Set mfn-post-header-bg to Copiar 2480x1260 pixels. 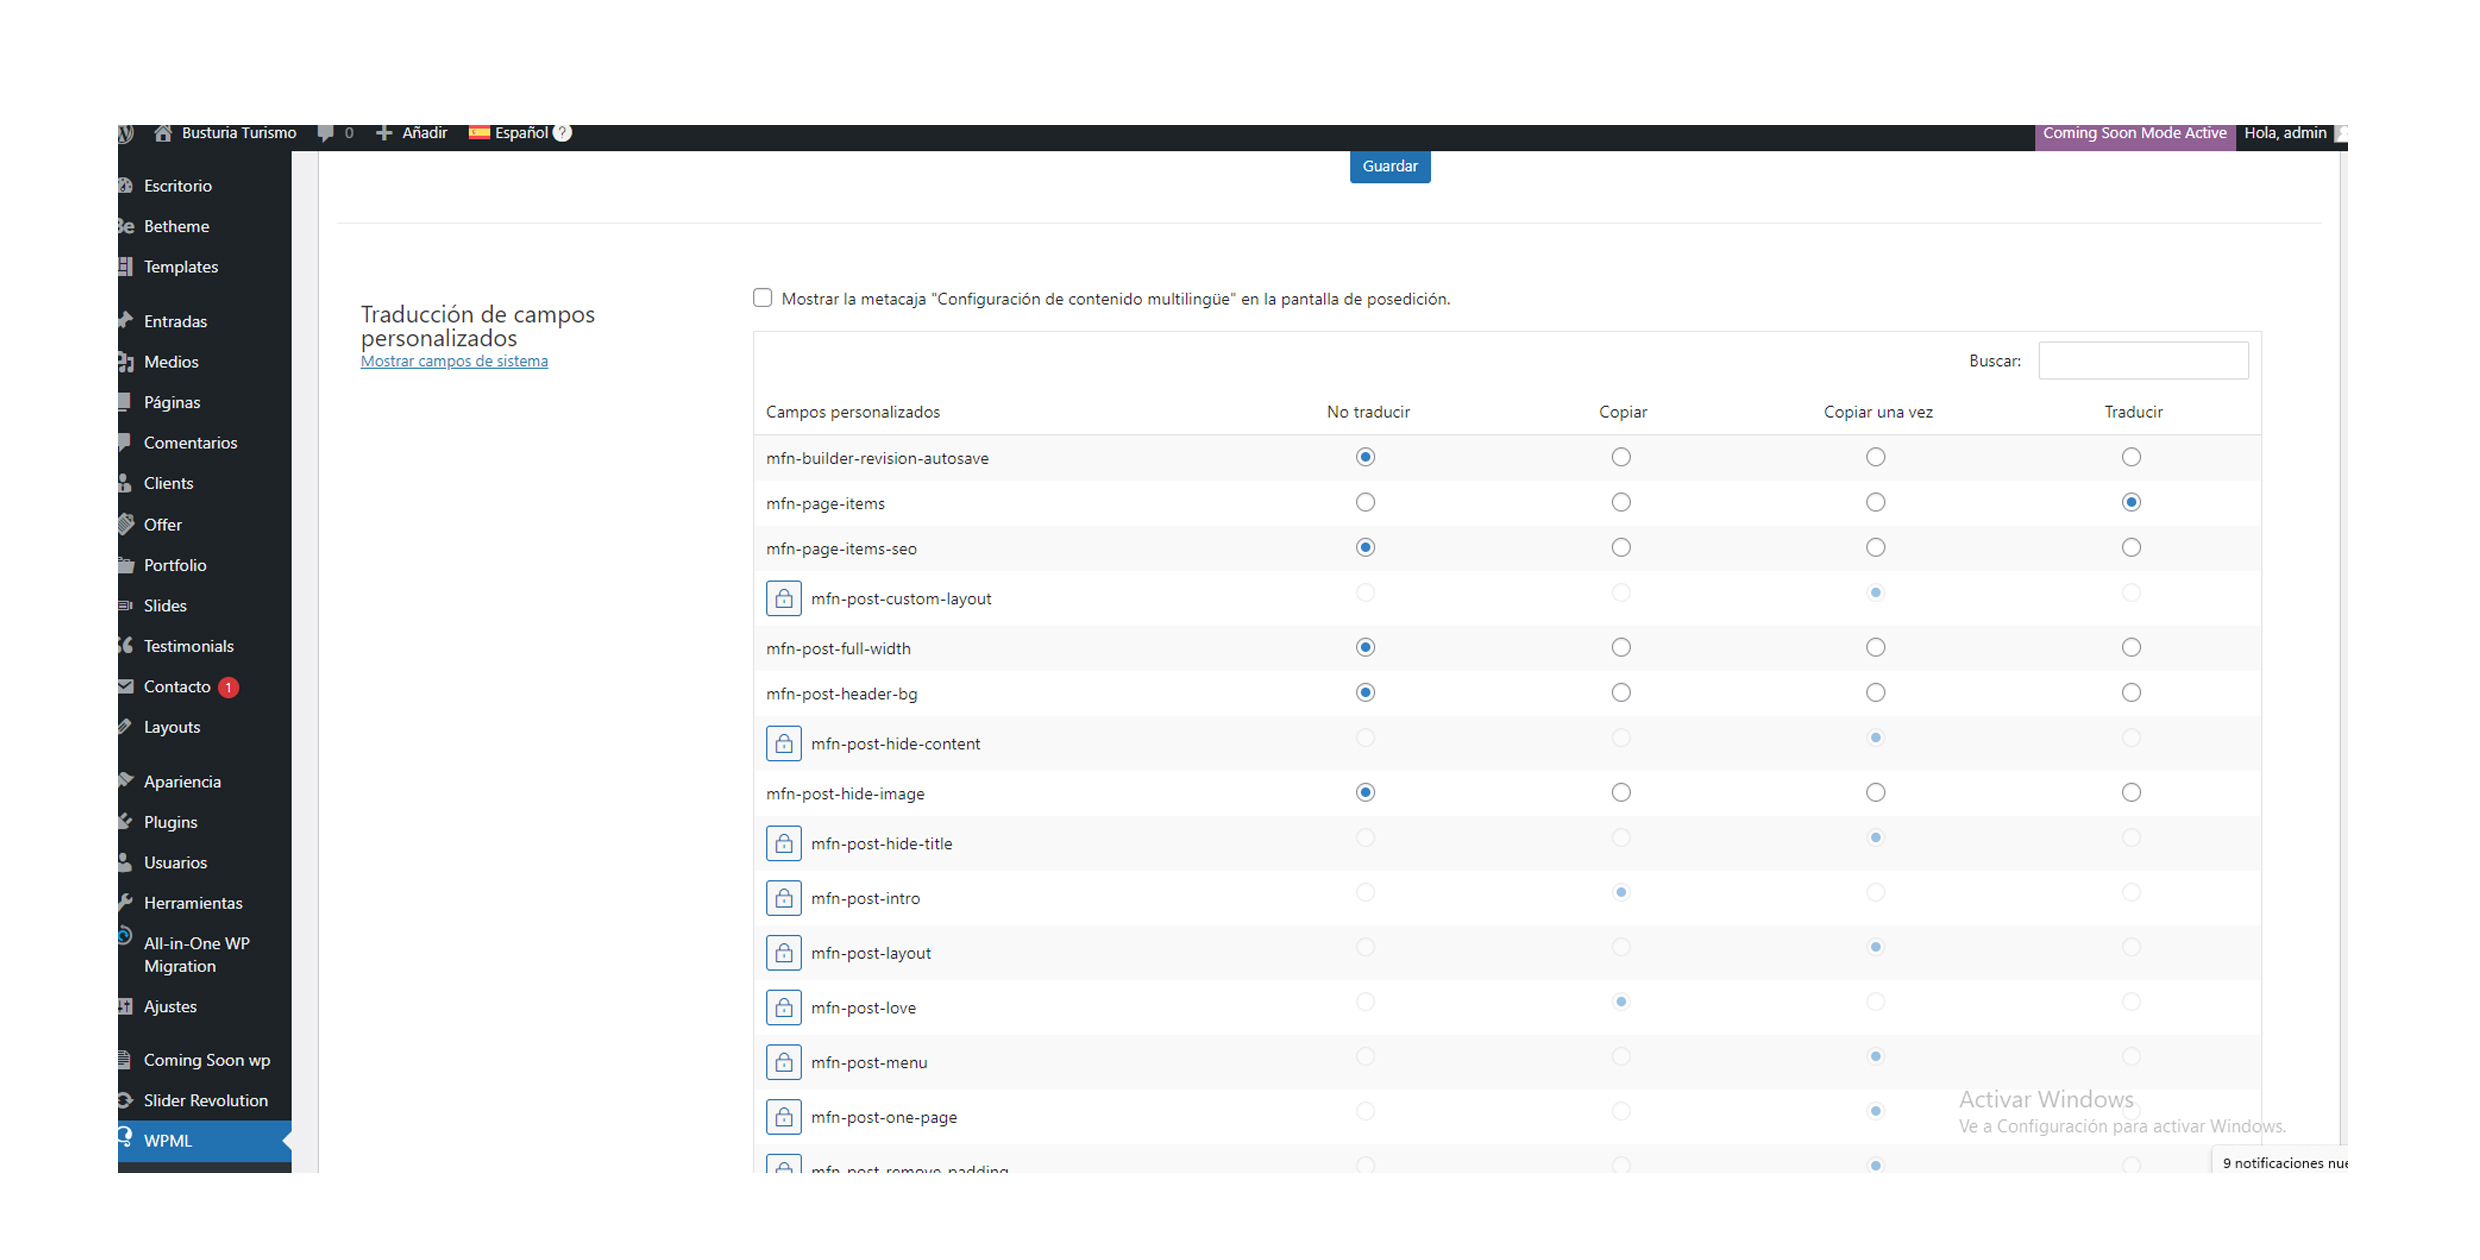pos(1621,692)
